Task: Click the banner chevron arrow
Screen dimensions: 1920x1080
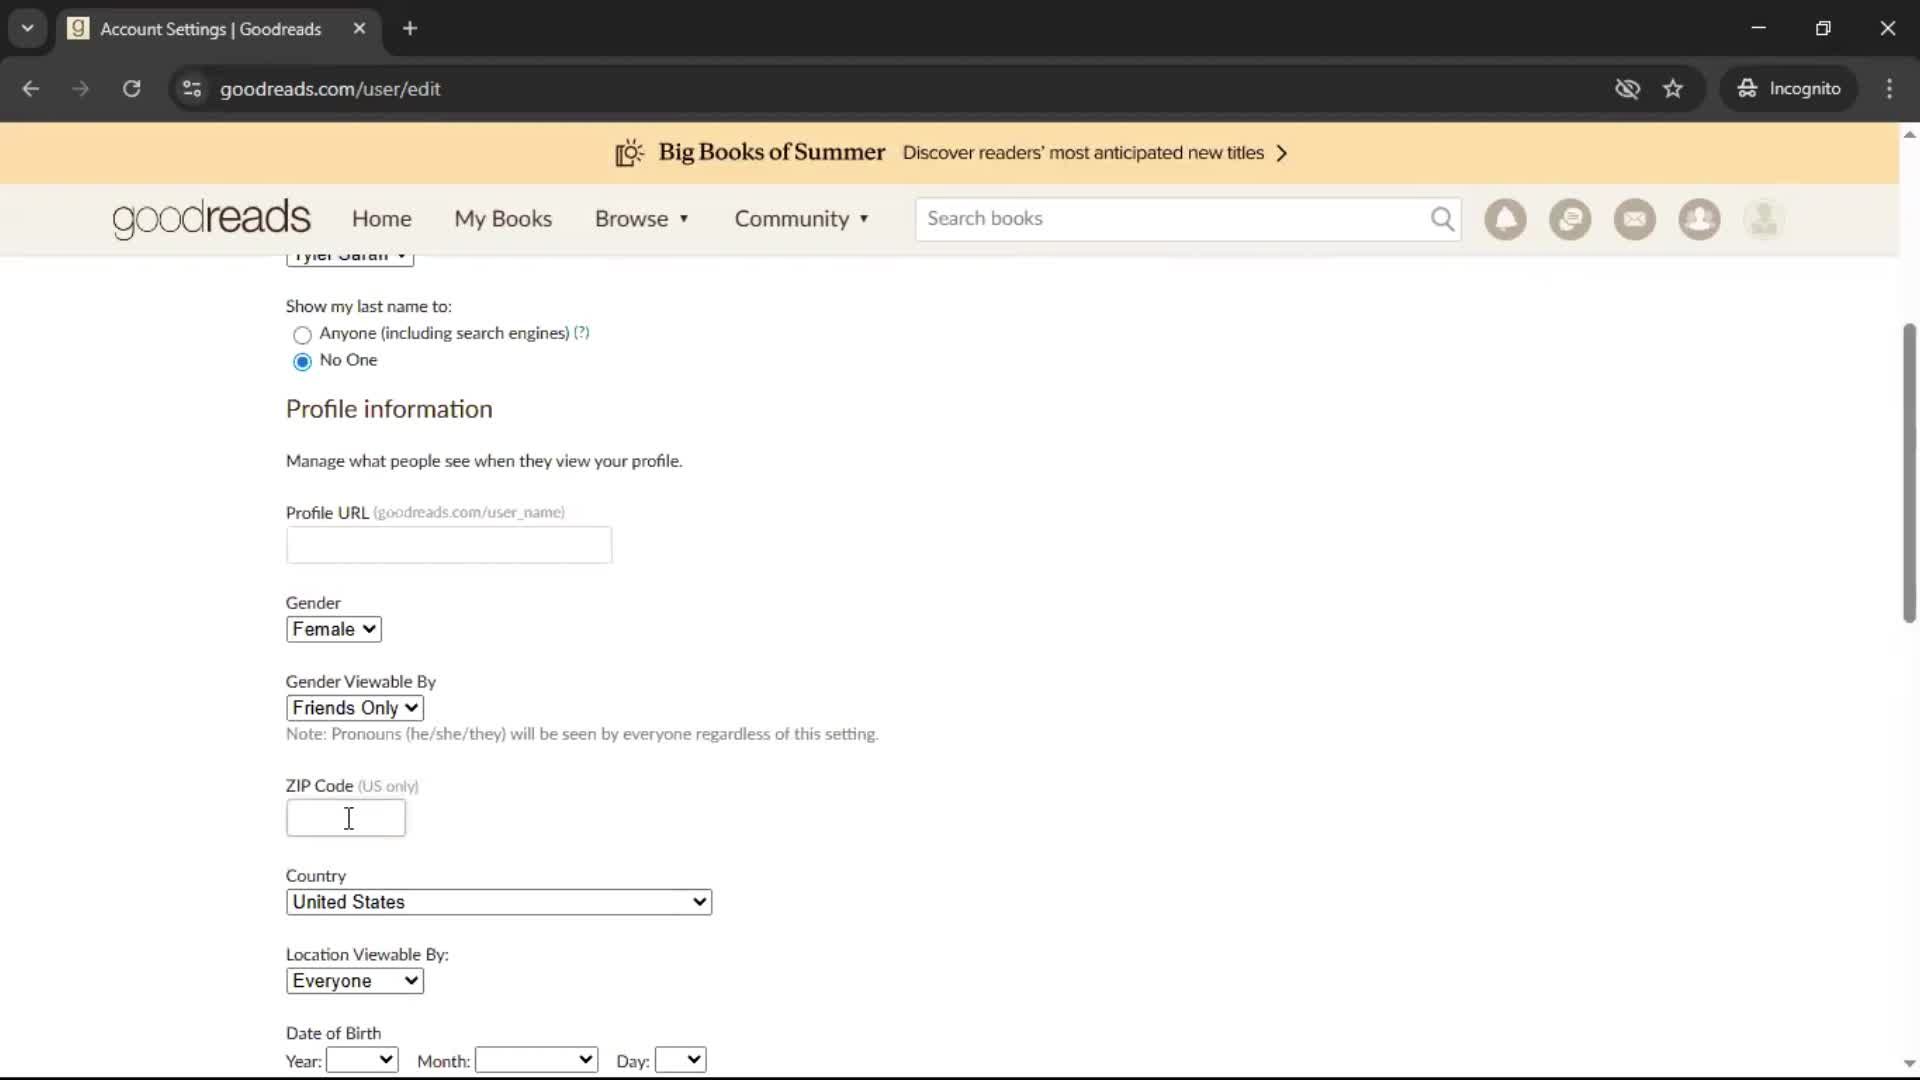Action: 1281,153
